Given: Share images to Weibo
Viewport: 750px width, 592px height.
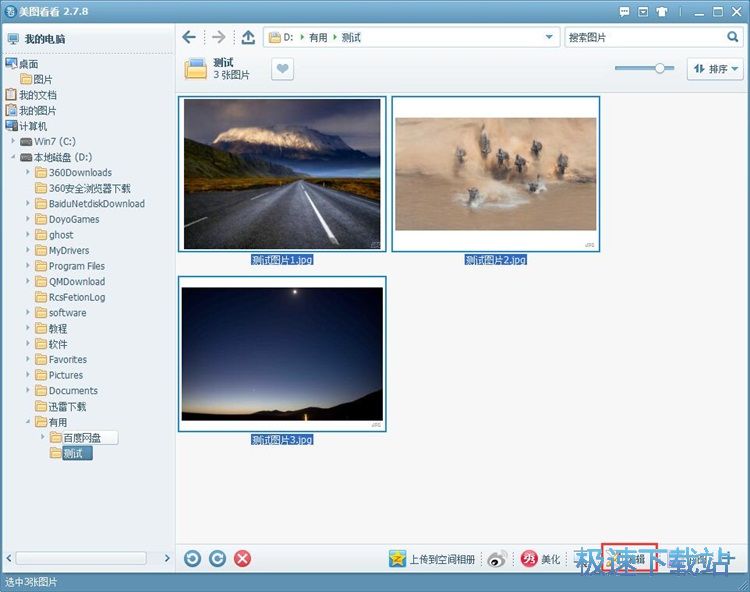Looking at the screenshot, I should (x=497, y=559).
